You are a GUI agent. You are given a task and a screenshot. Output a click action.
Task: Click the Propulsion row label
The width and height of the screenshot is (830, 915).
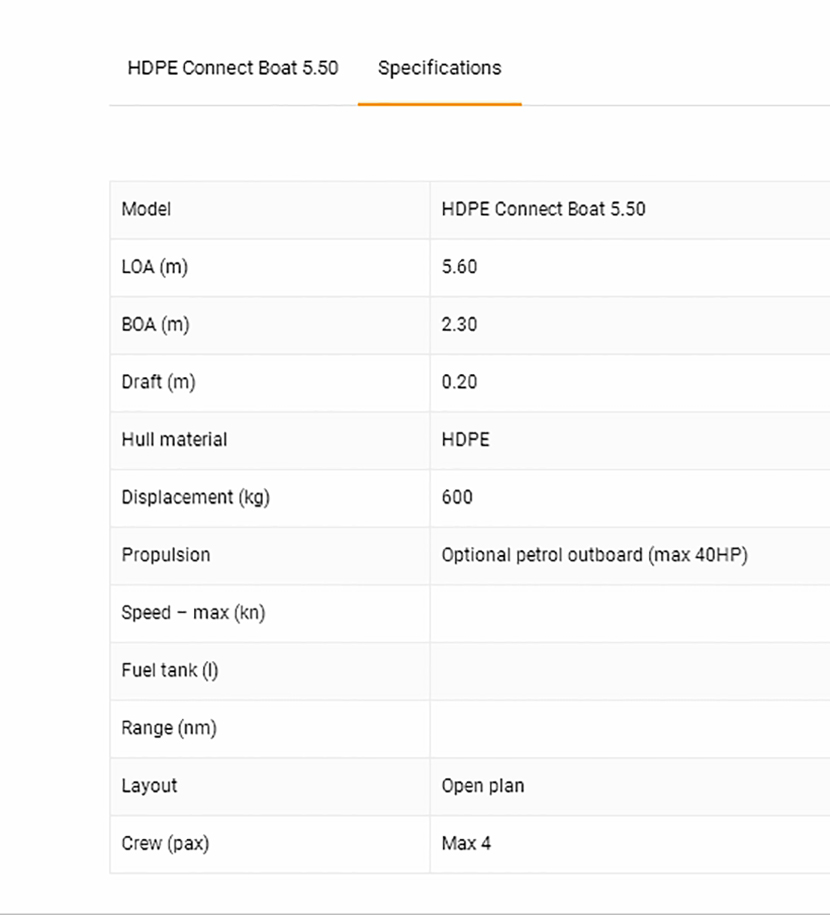point(166,555)
